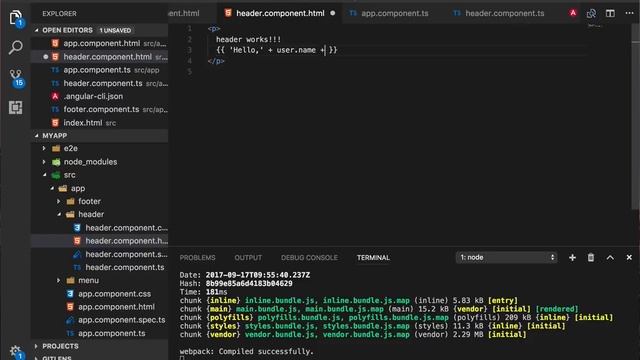Open index.html in open editors

click(x=100, y=123)
